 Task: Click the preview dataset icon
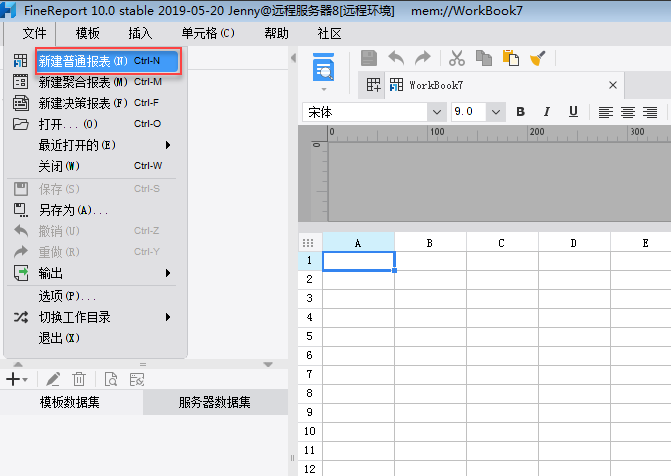point(111,379)
